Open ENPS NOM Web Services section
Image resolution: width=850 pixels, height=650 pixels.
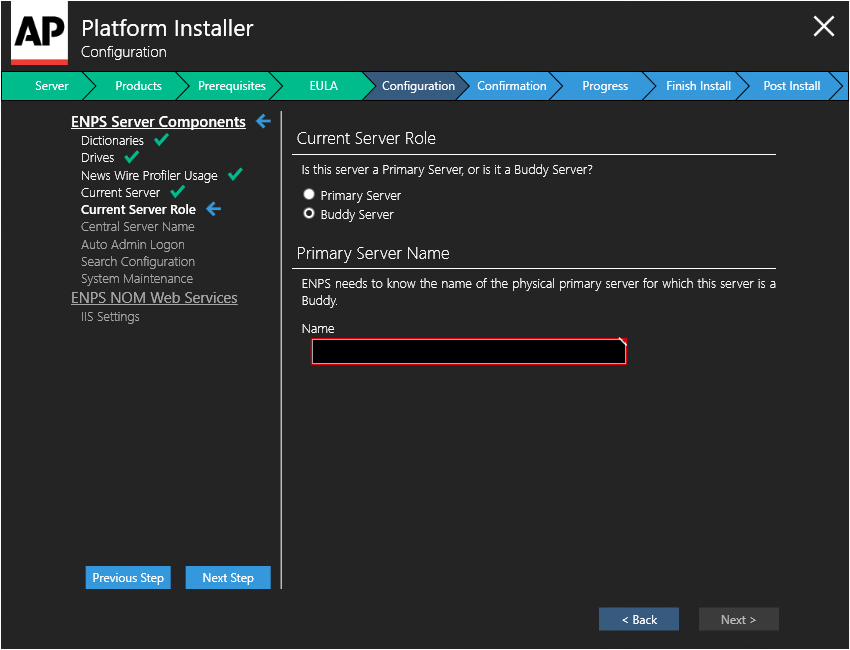click(154, 298)
